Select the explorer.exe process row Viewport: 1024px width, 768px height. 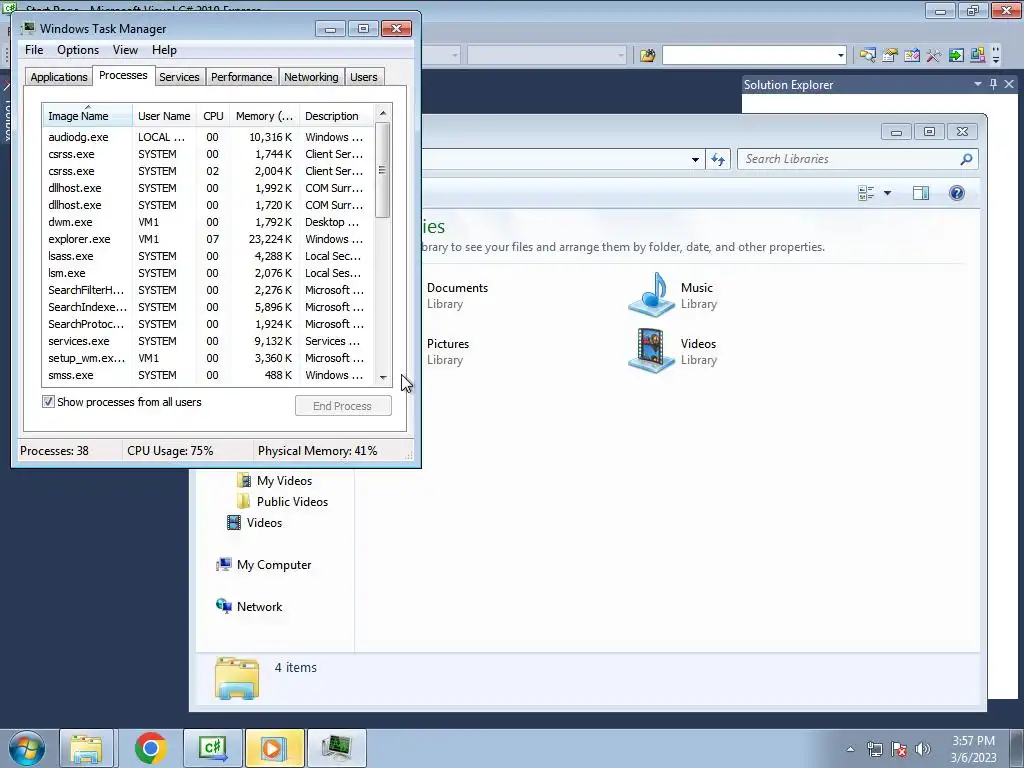208,239
